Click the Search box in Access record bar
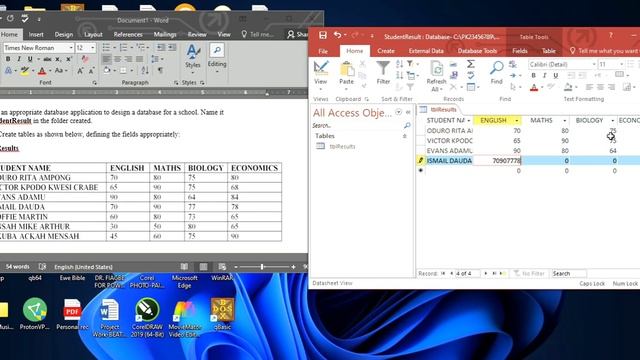The height and width of the screenshot is (360, 640). point(569,273)
